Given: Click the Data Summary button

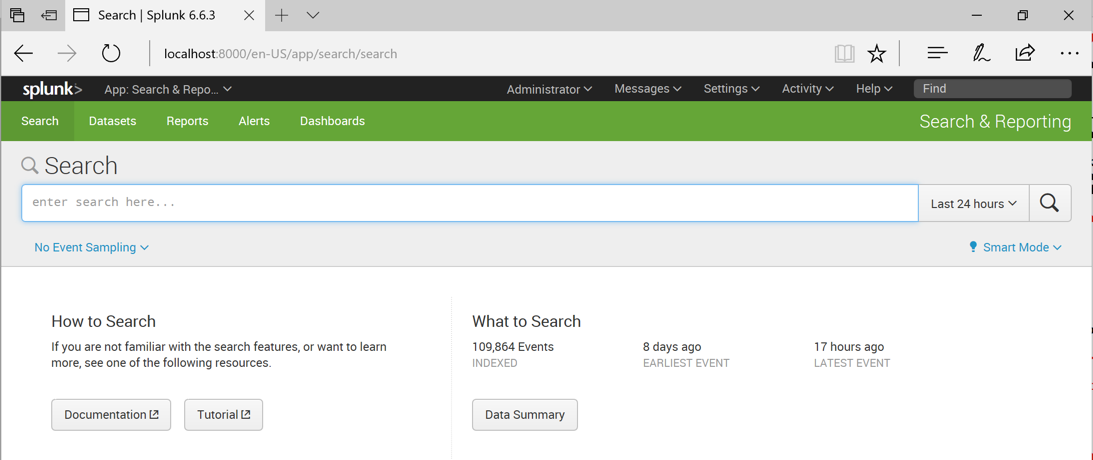Looking at the screenshot, I should pyautogui.click(x=525, y=415).
